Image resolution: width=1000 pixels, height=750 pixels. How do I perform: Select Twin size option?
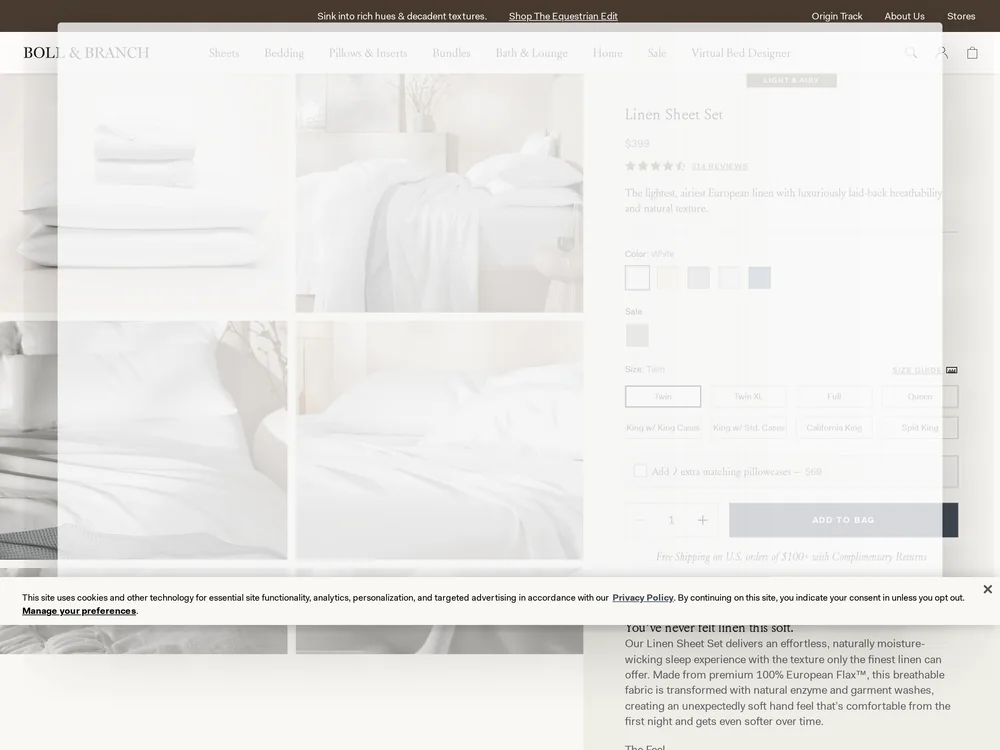pyautogui.click(x=663, y=397)
